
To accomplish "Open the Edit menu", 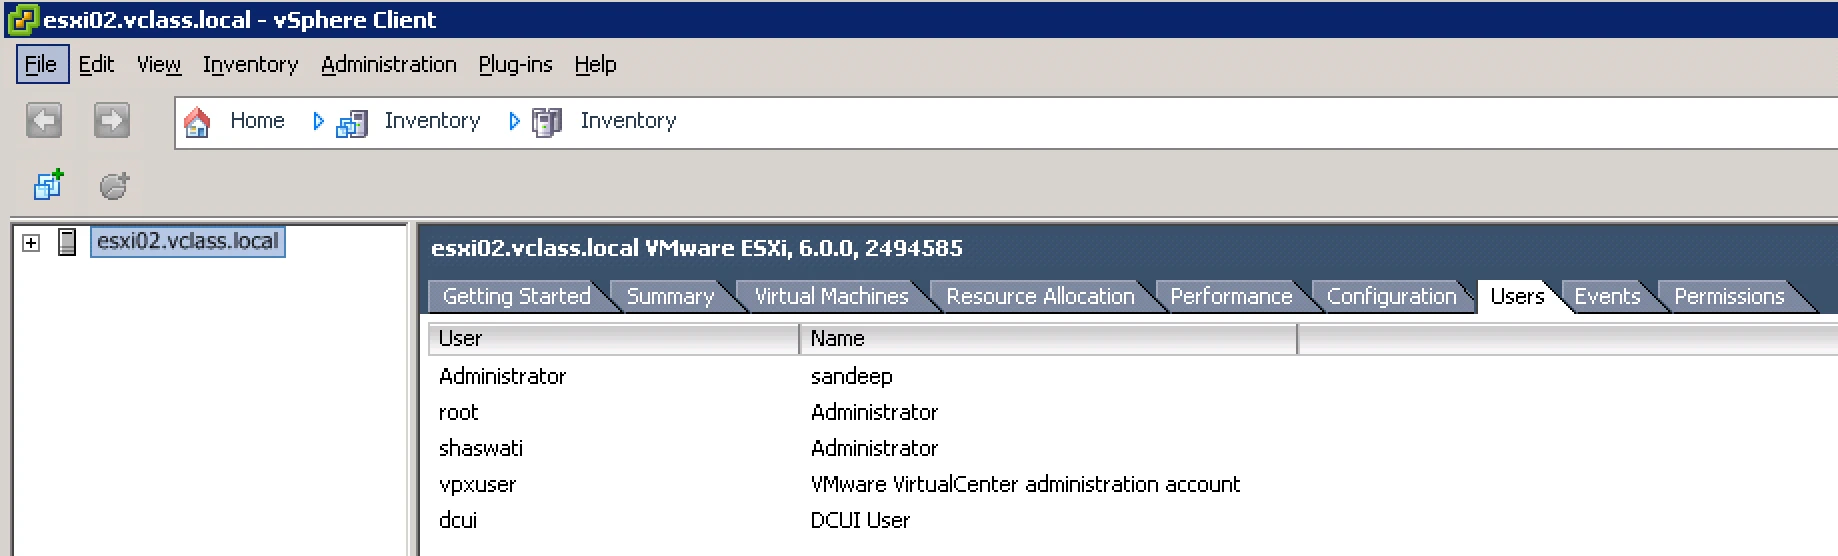I will pos(96,65).
